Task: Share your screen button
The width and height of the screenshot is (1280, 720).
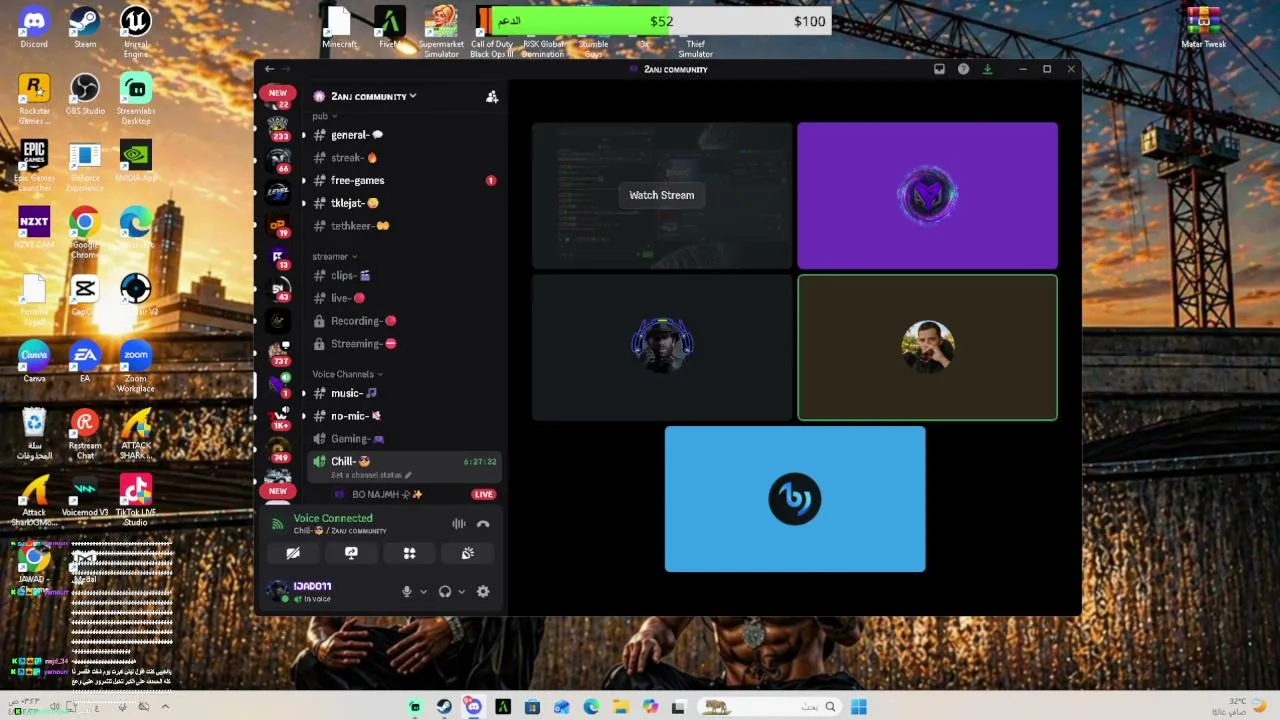Action: [x=351, y=553]
